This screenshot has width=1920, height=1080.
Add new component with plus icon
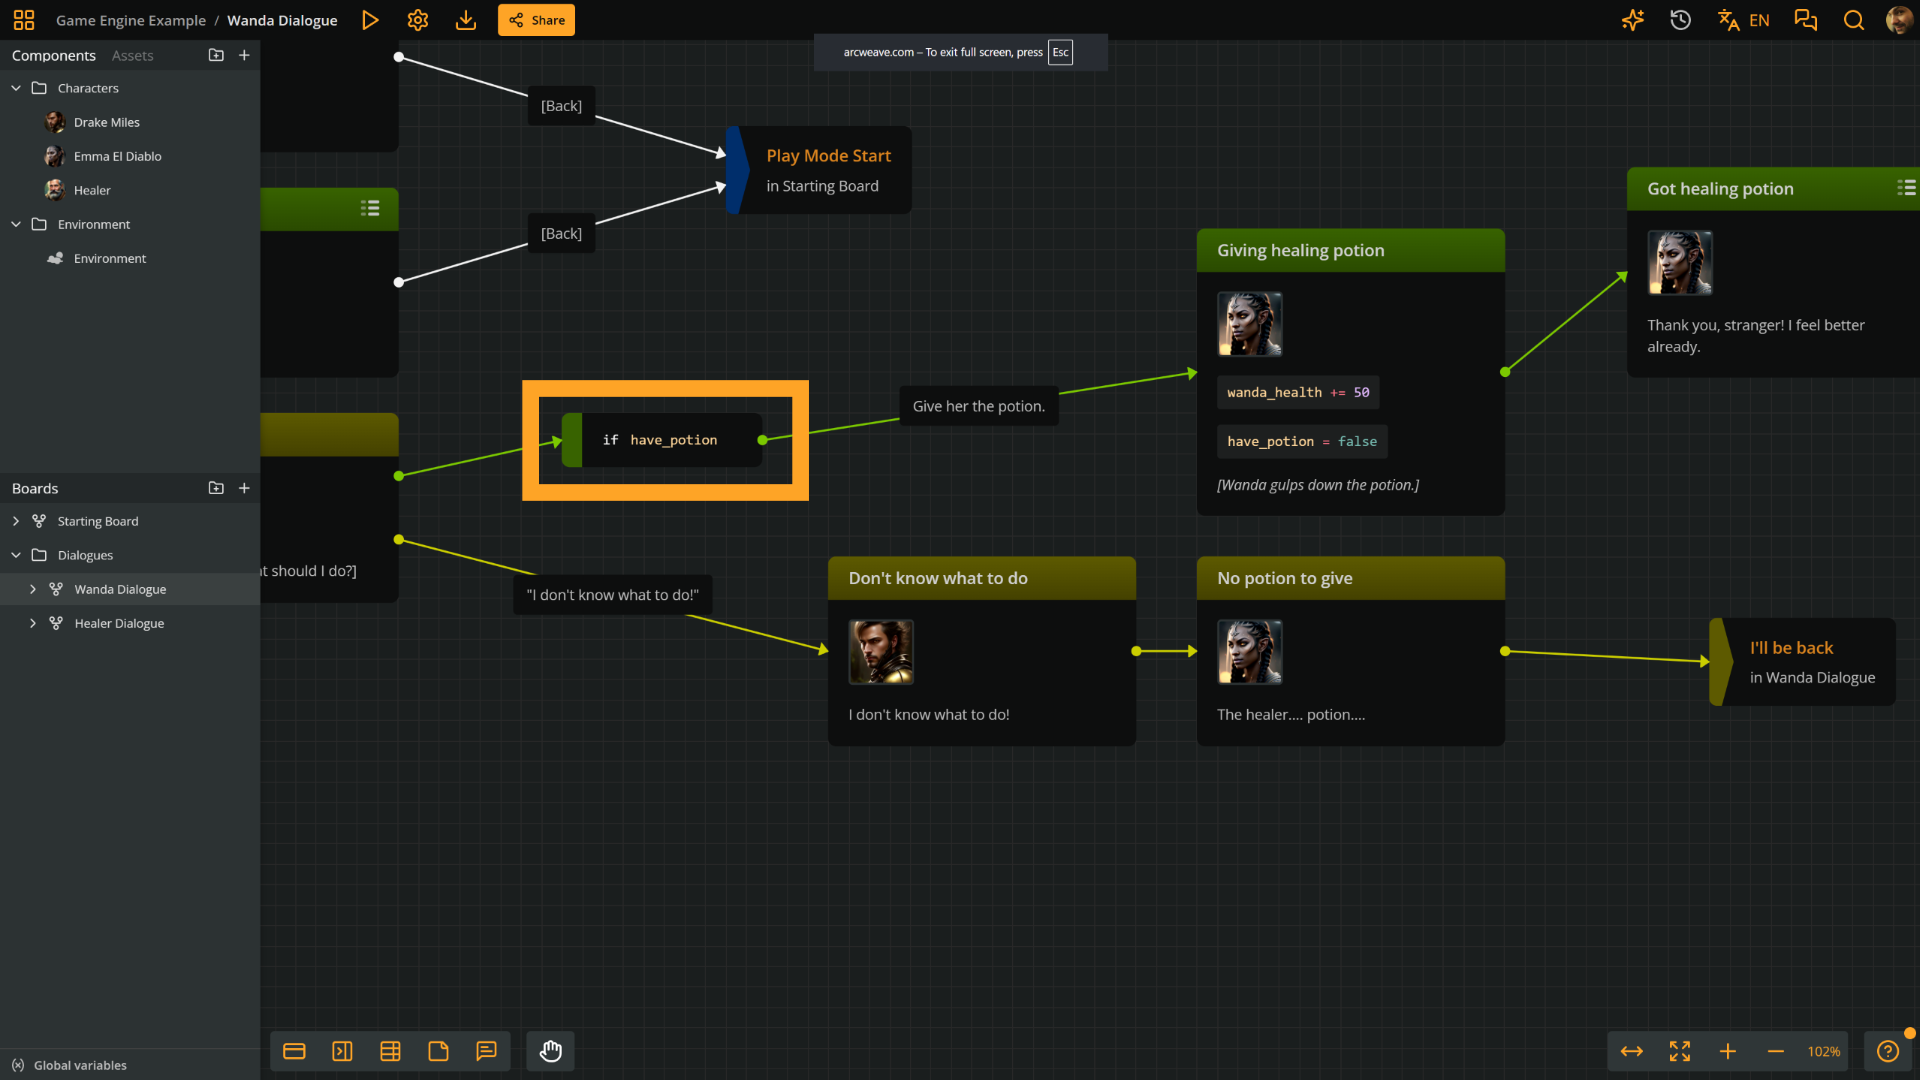pos(244,55)
